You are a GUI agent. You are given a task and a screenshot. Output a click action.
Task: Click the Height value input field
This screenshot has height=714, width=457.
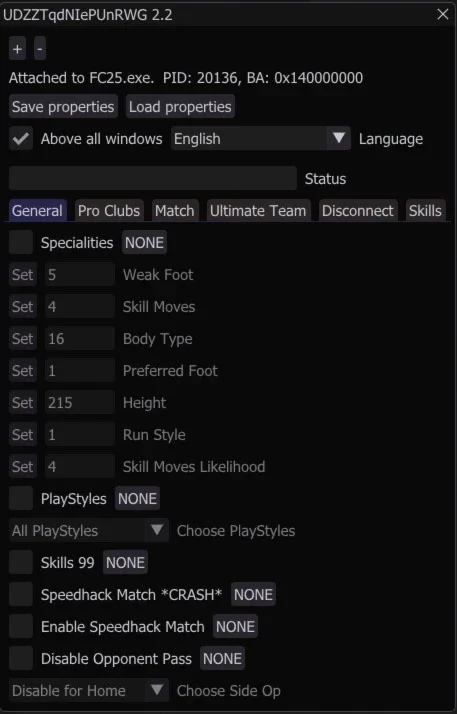(x=80, y=403)
